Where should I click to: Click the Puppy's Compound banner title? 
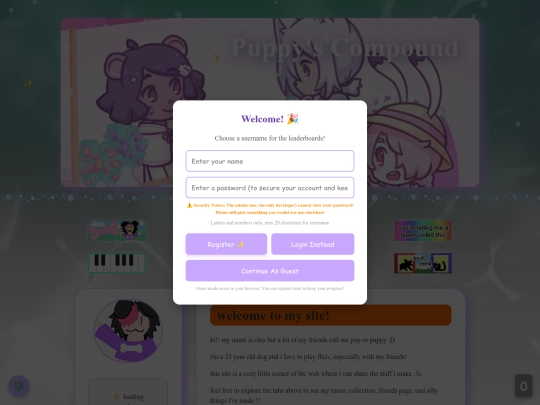coord(345,48)
